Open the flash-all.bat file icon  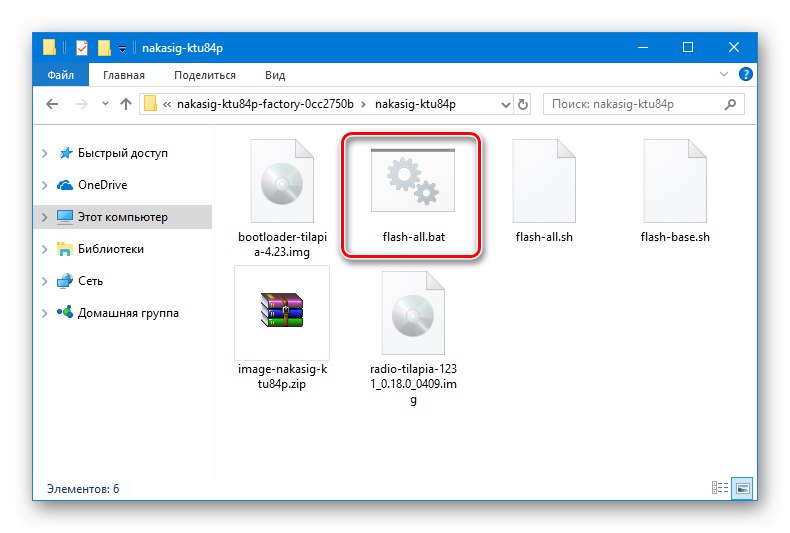click(x=413, y=180)
